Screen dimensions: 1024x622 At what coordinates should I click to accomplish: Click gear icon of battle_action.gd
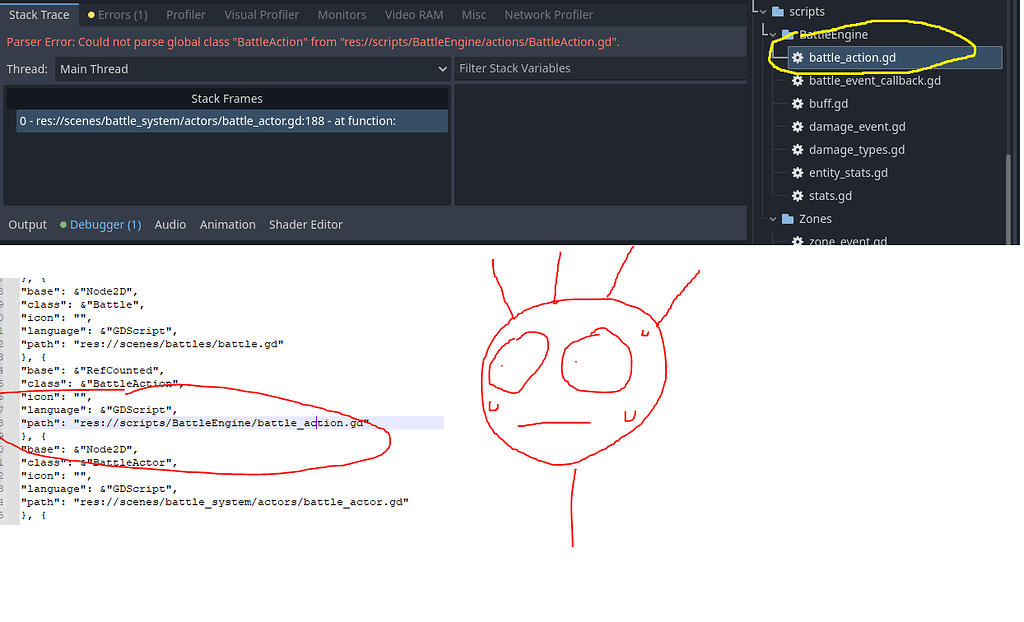[x=797, y=57]
